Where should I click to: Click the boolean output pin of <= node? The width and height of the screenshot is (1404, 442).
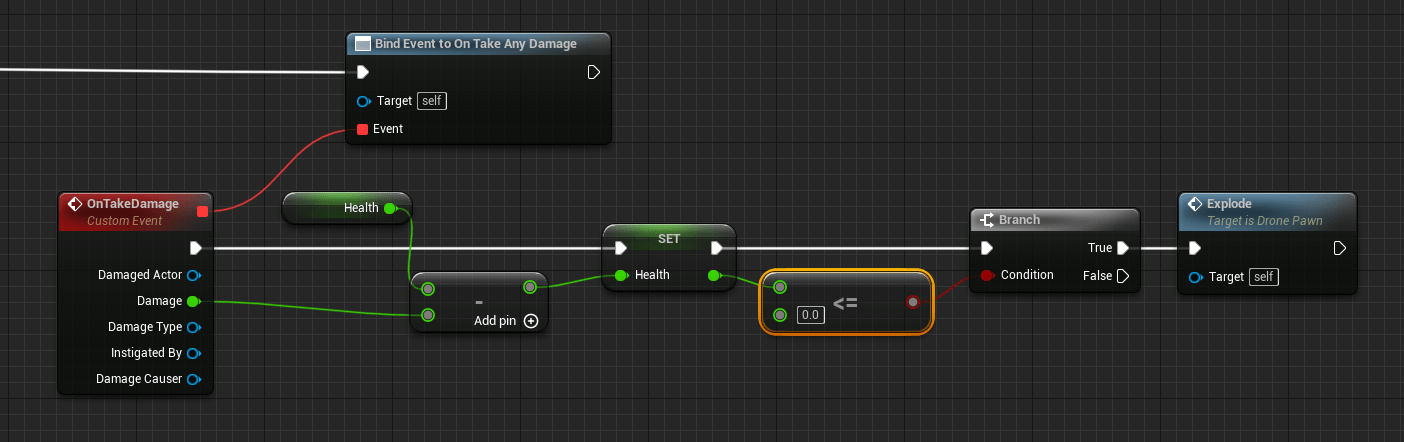tap(912, 301)
